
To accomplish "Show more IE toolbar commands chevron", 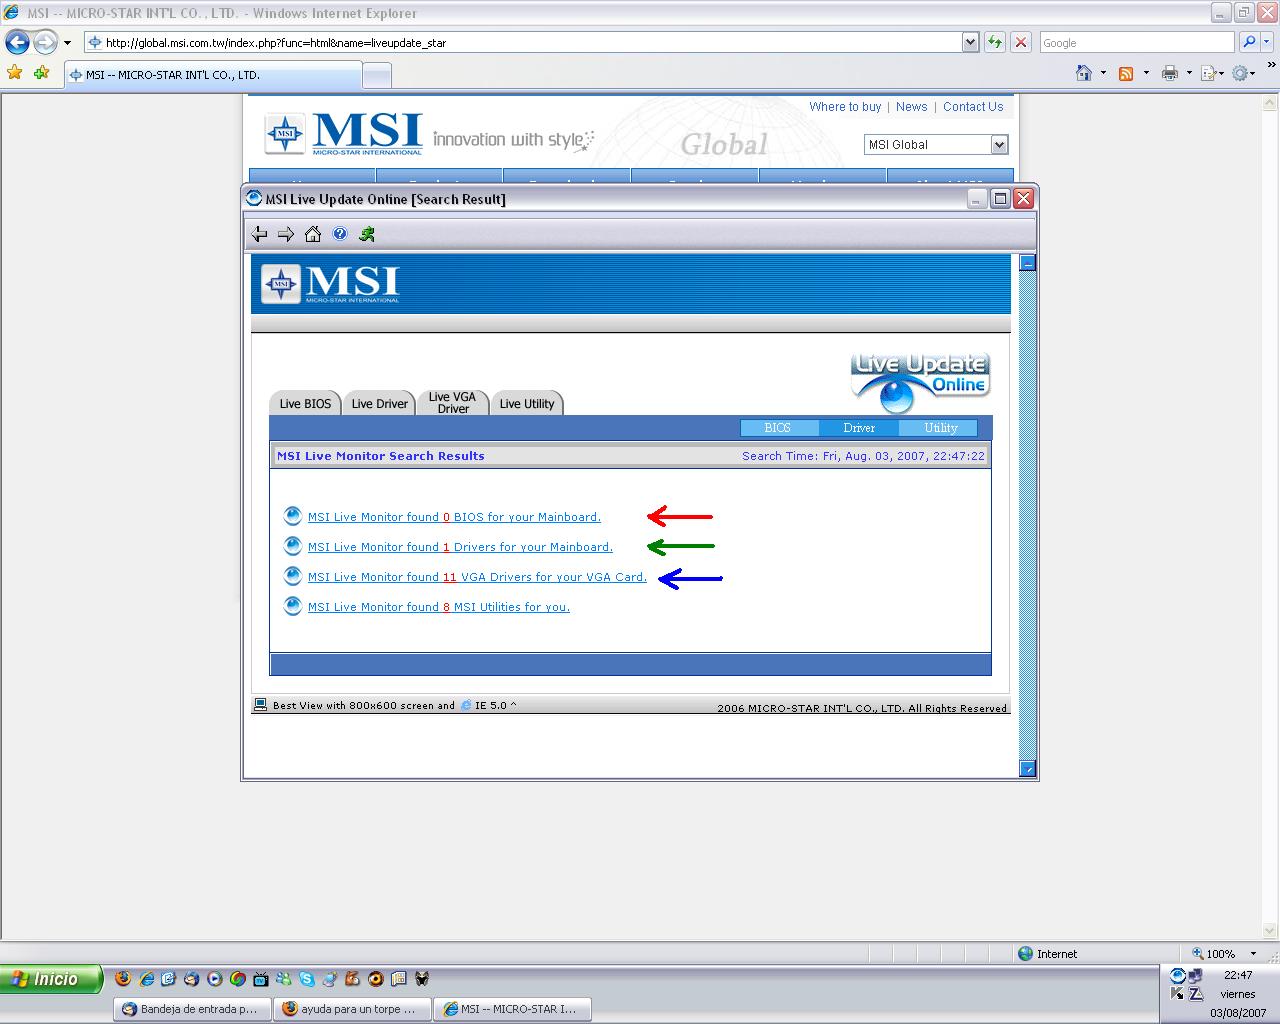I will tap(1273, 67).
